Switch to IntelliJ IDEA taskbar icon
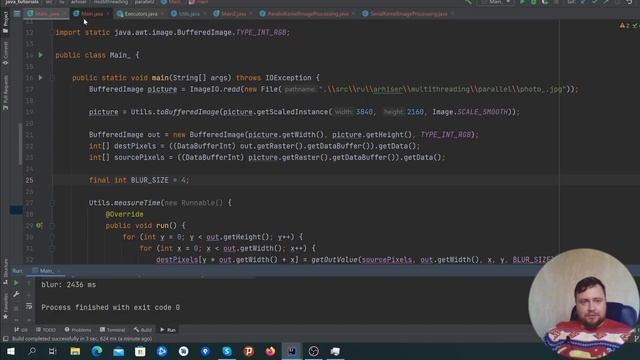Image resolution: width=640 pixels, height=360 pixels. [x=292, y=351]
